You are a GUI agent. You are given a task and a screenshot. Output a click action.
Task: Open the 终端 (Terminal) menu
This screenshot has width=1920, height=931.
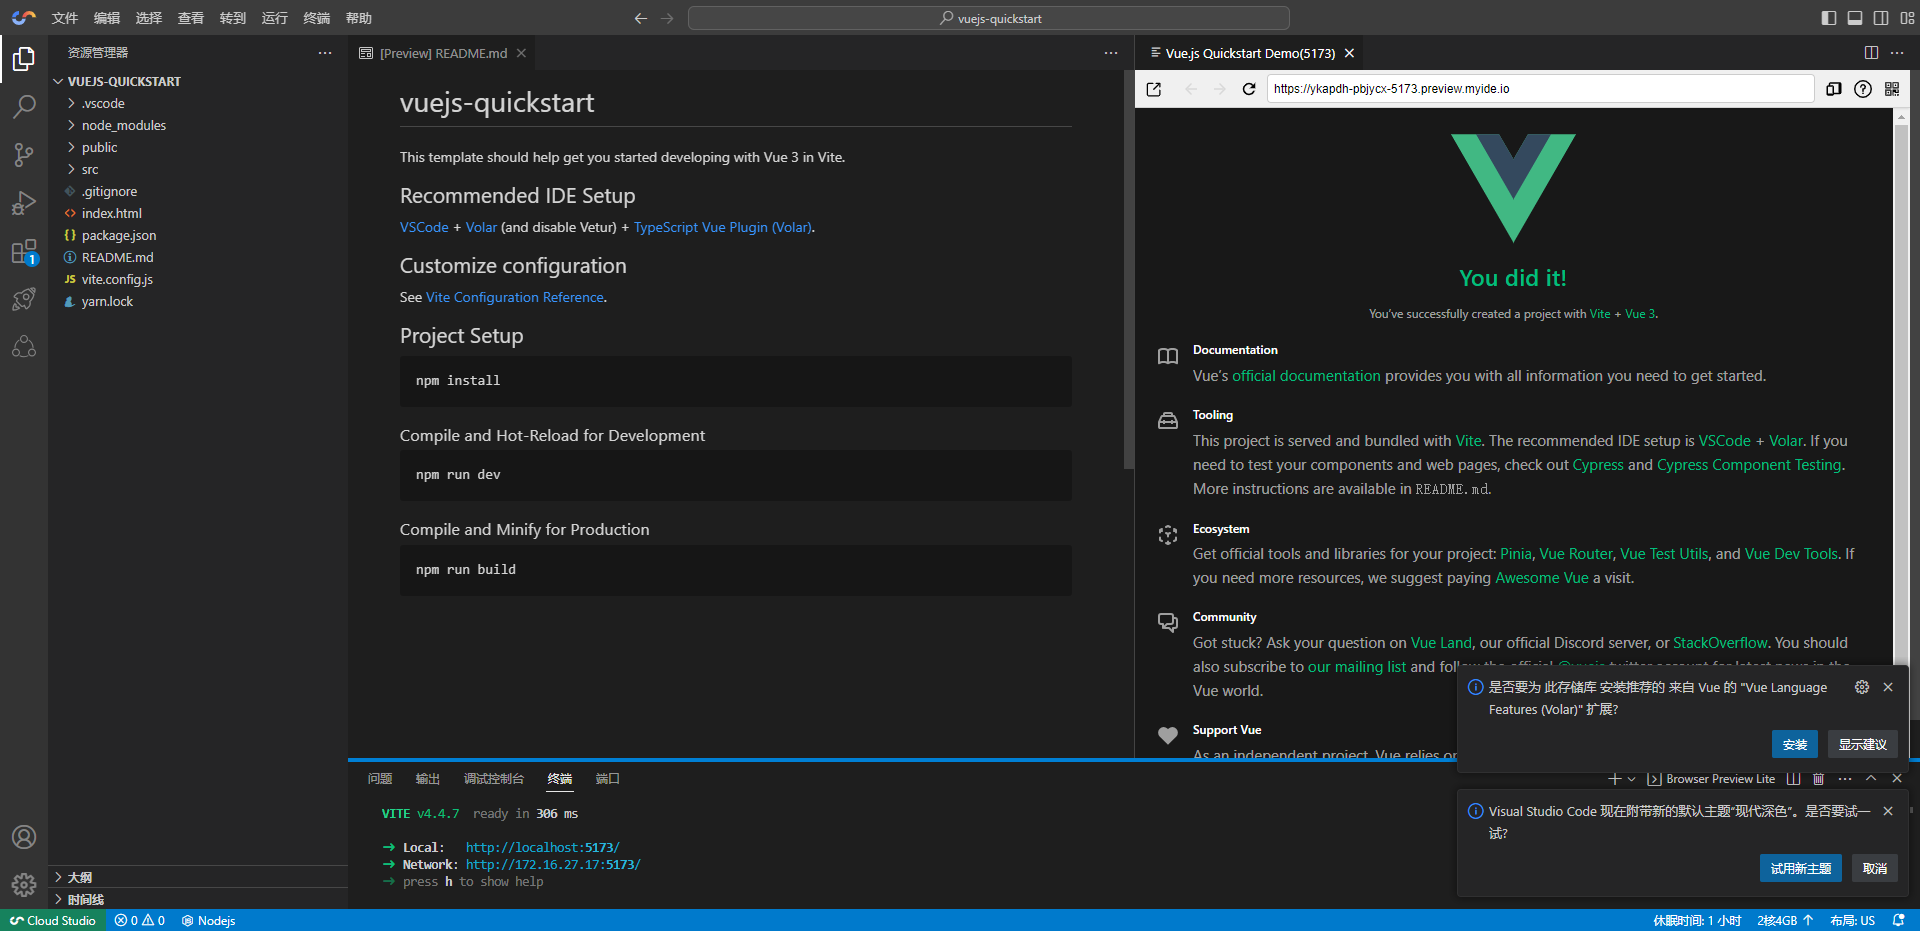317,18
